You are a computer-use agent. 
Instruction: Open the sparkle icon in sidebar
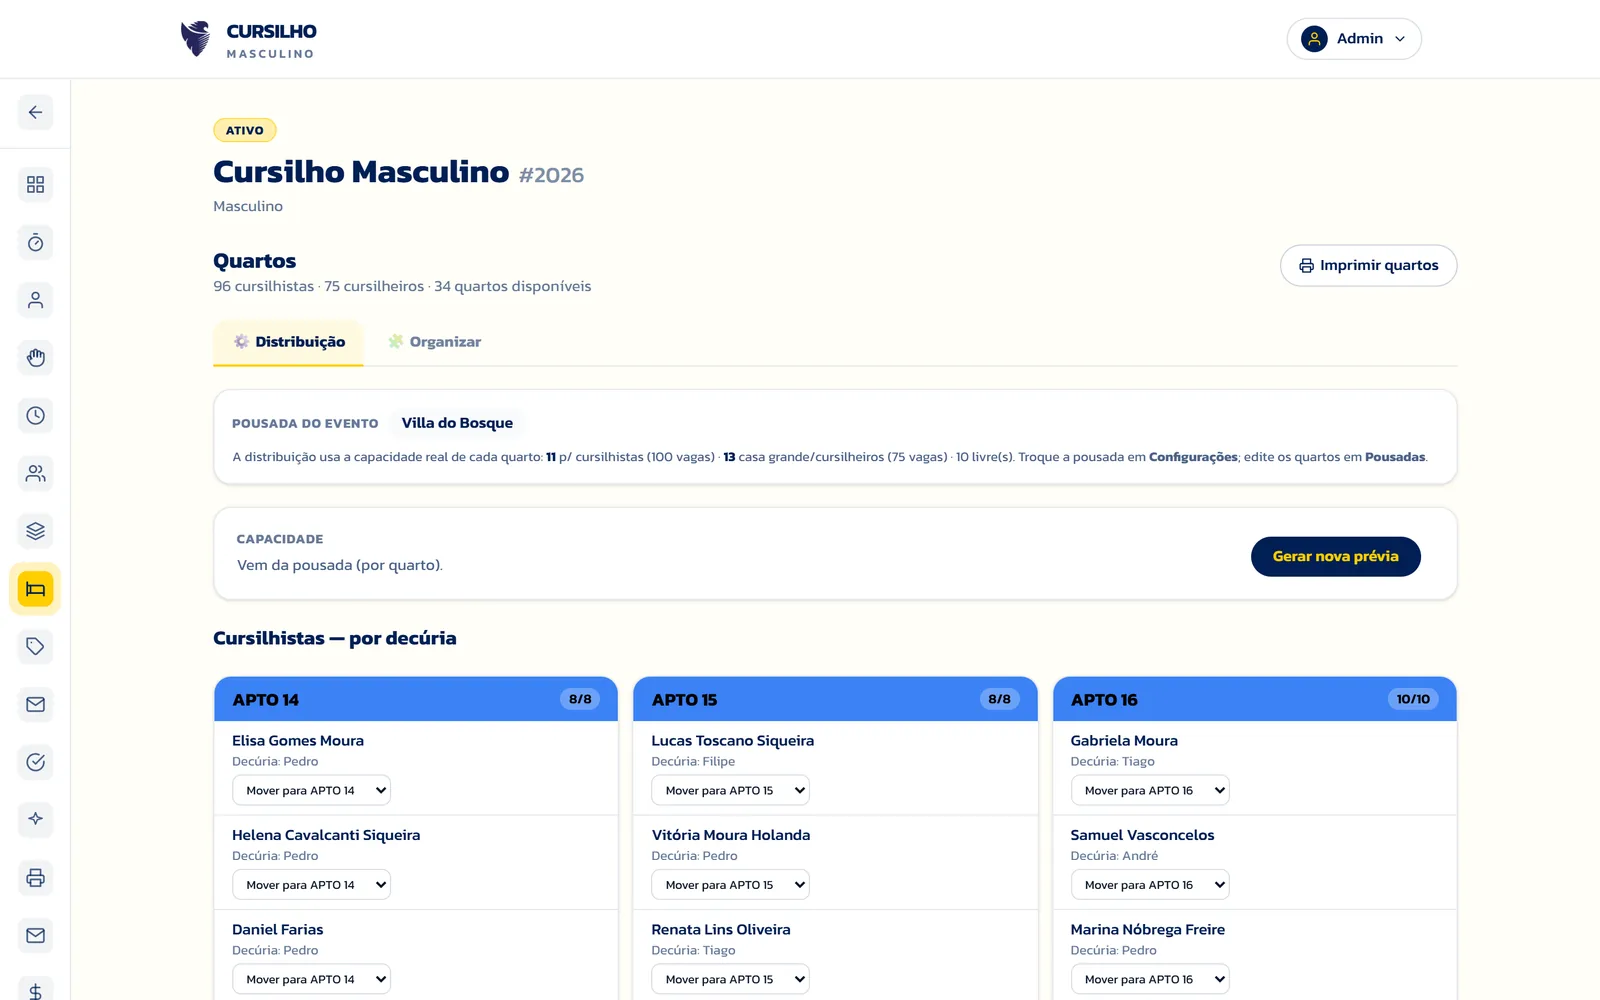pyautogui.click(x=35, y=820)
